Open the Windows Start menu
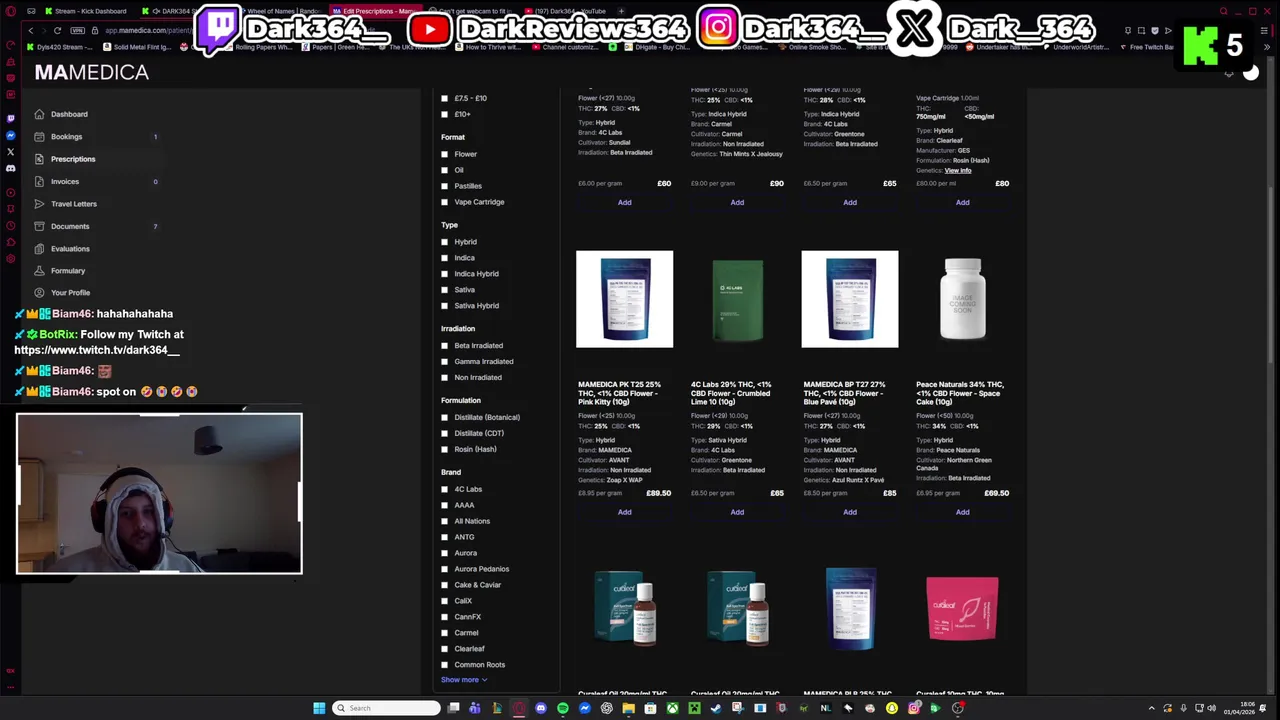 tap(319, 708)
